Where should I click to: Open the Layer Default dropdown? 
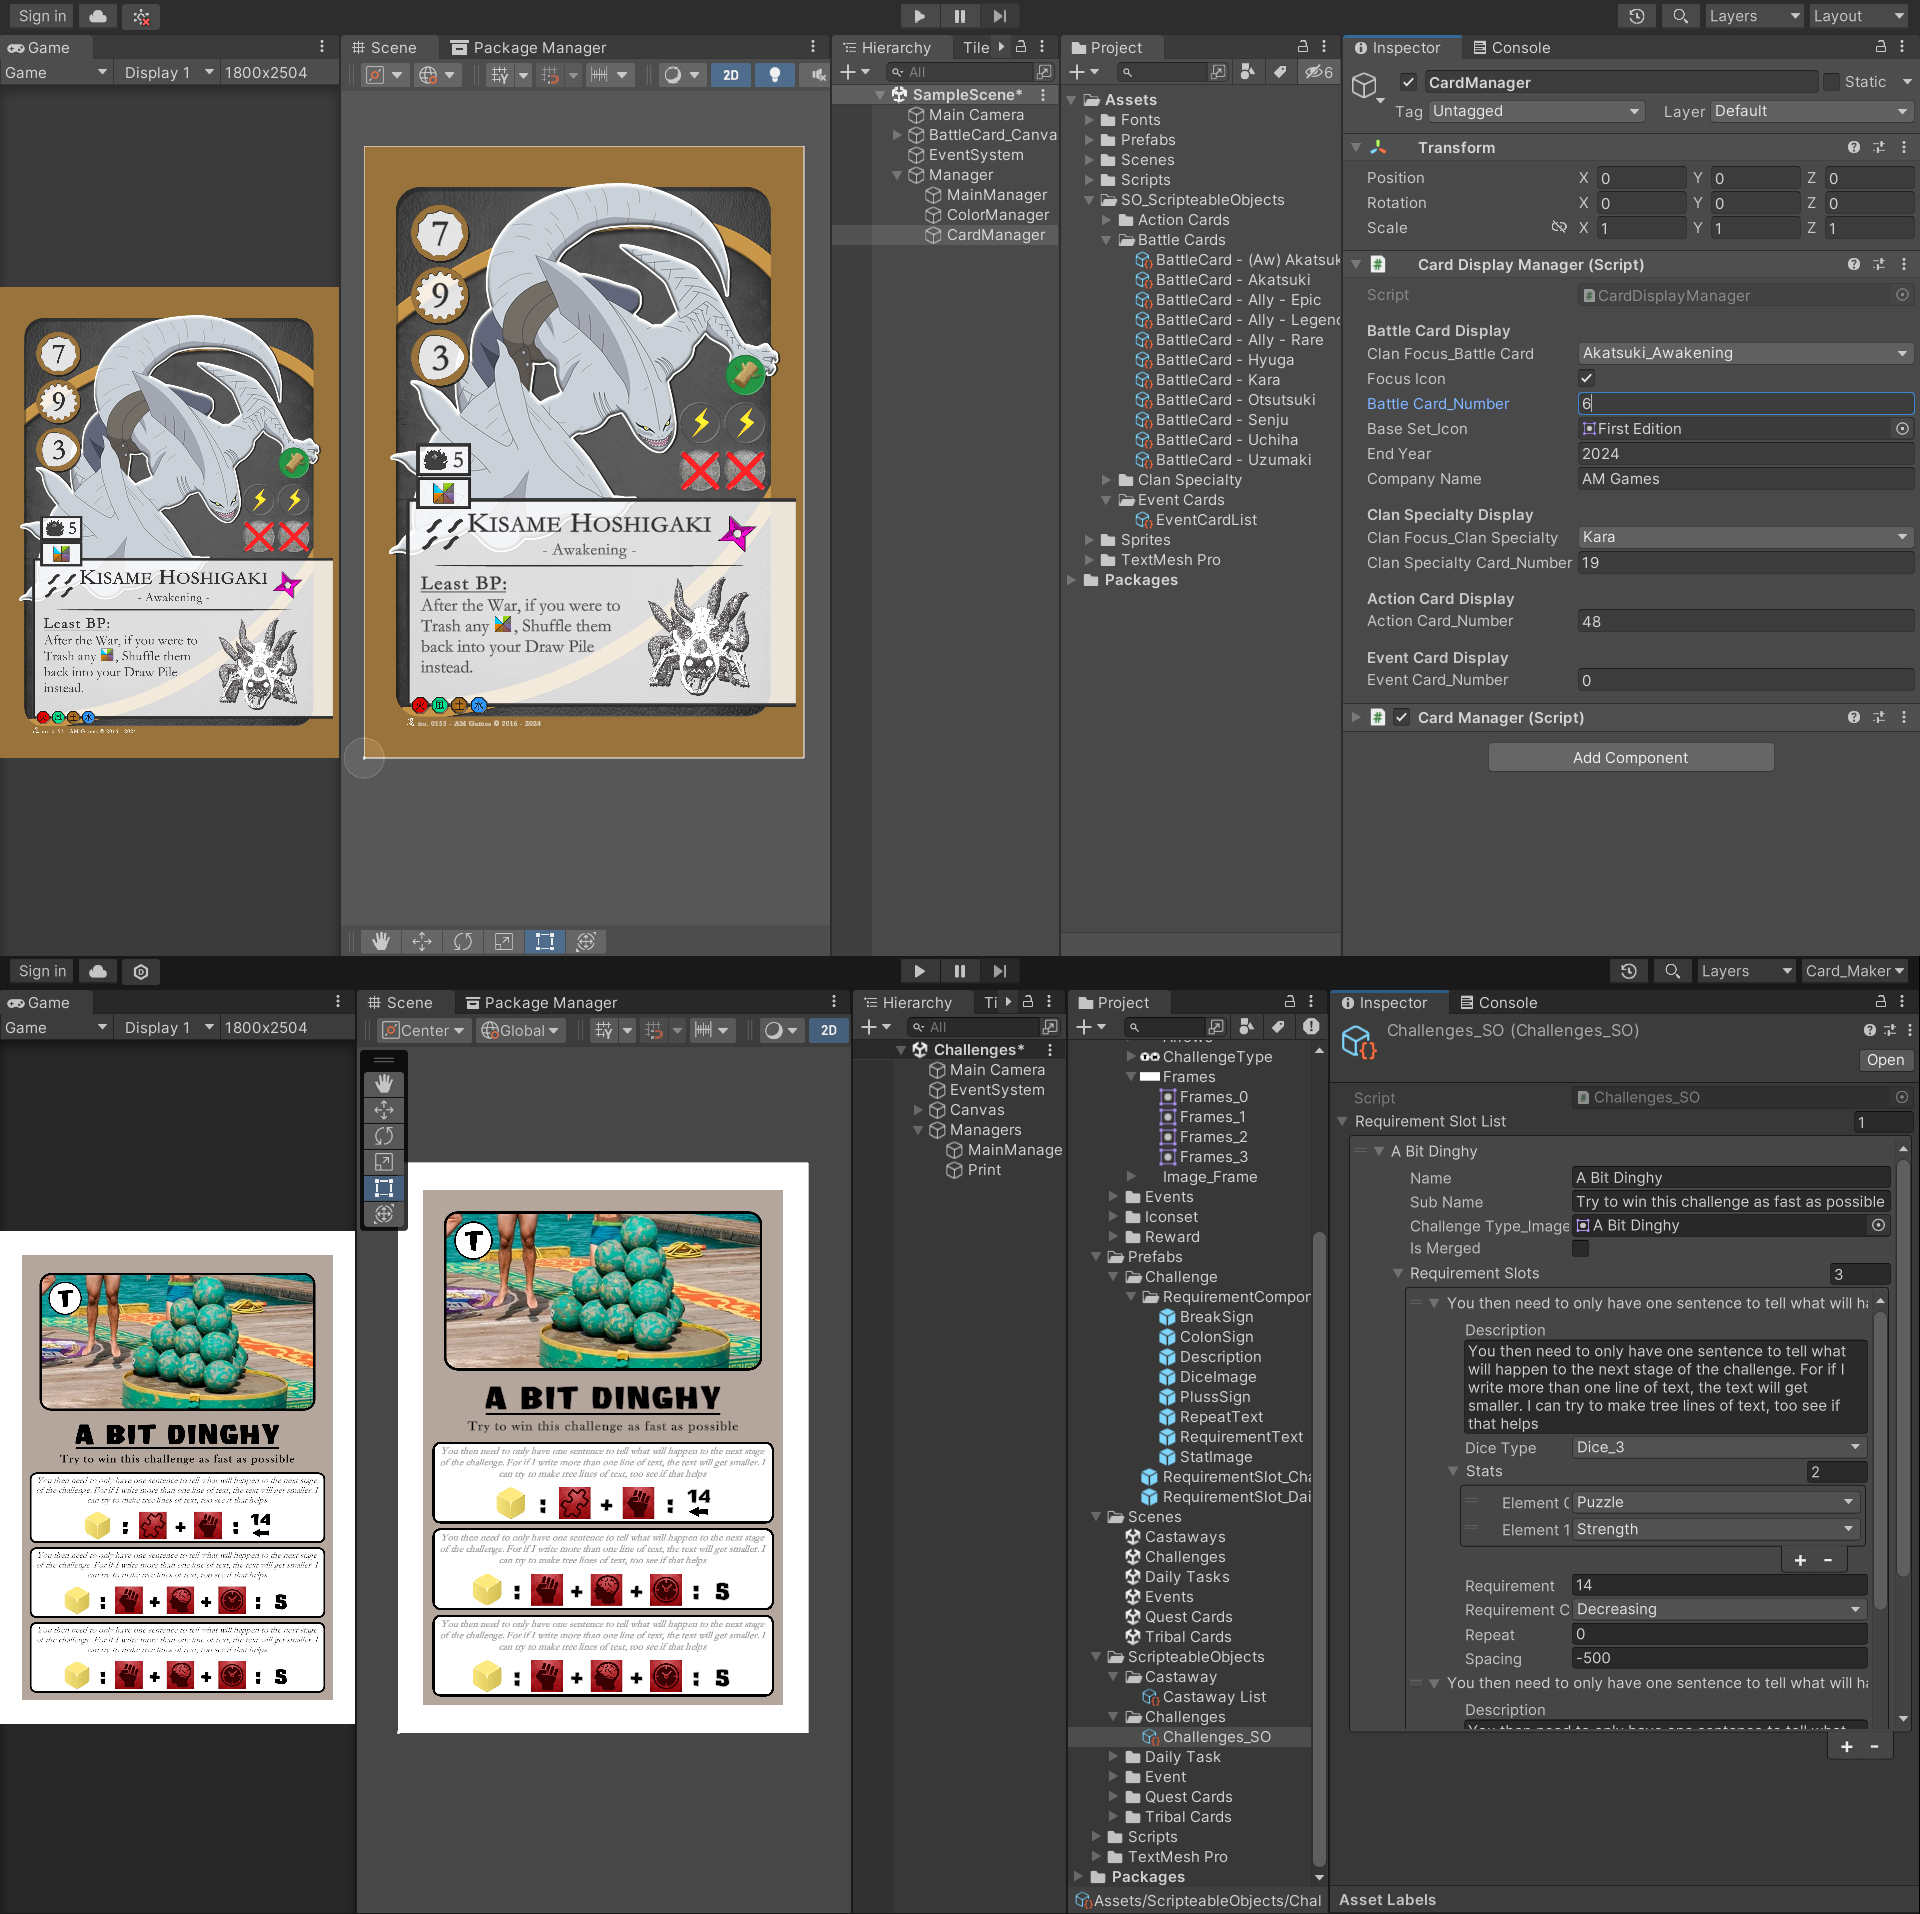point(1811,111)
